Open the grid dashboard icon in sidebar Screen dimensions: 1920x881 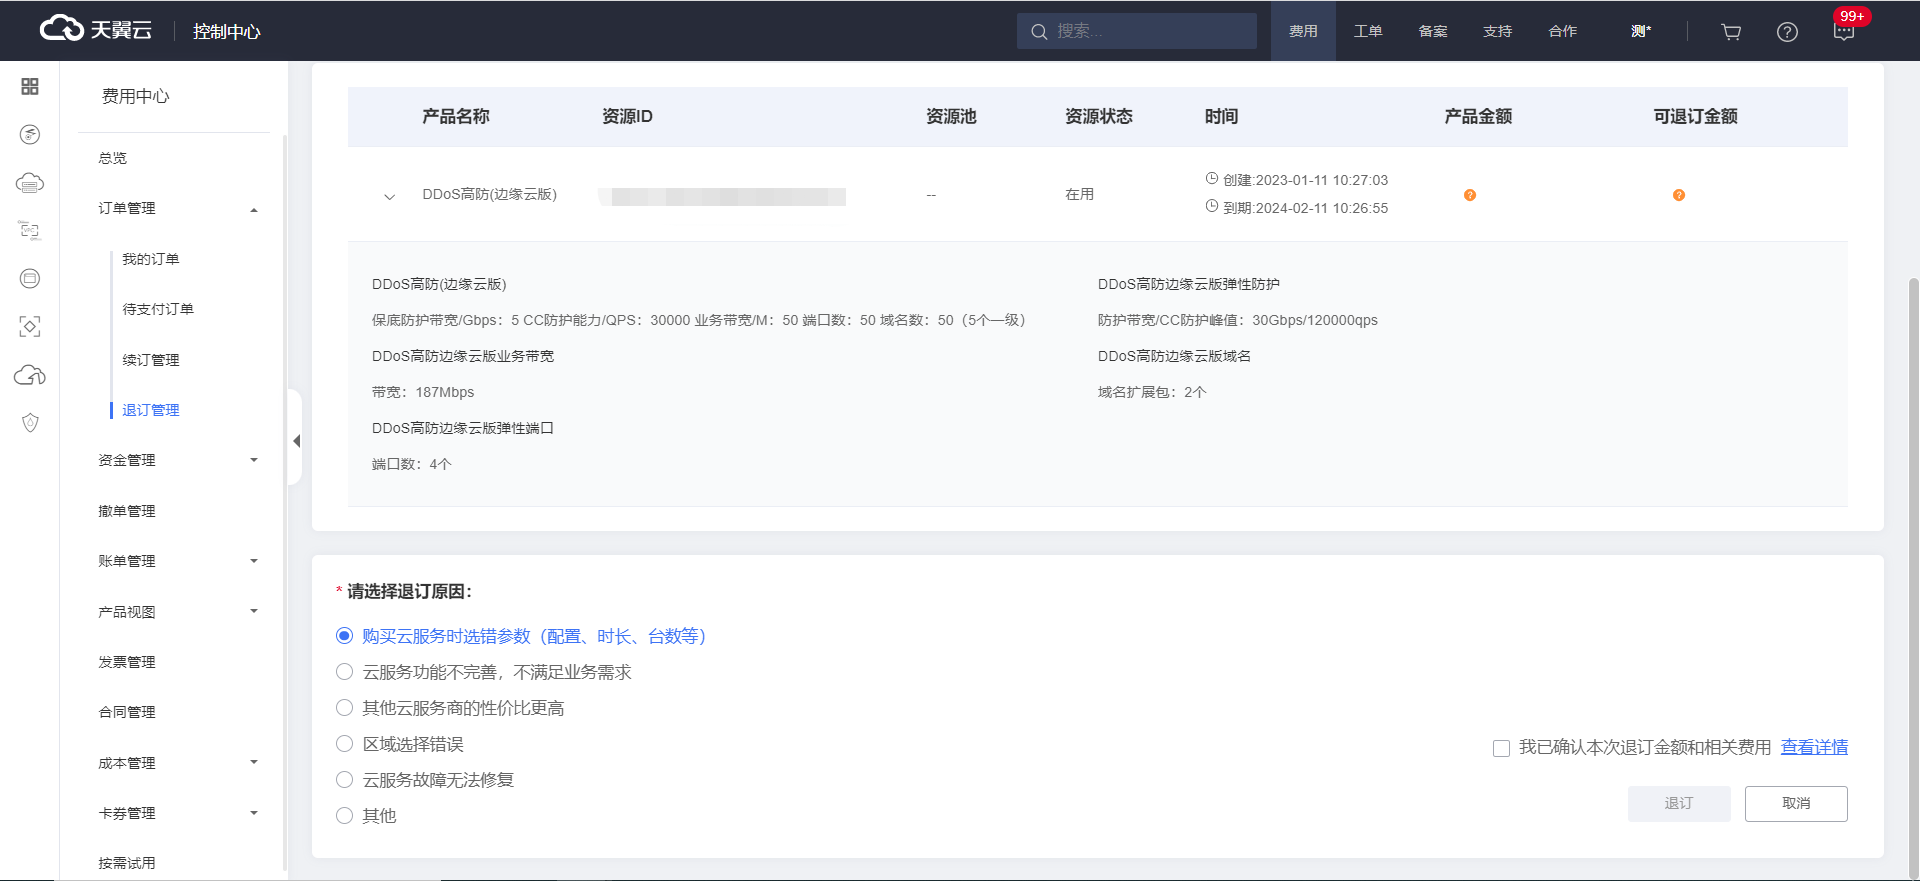click(x=30, y=87)
